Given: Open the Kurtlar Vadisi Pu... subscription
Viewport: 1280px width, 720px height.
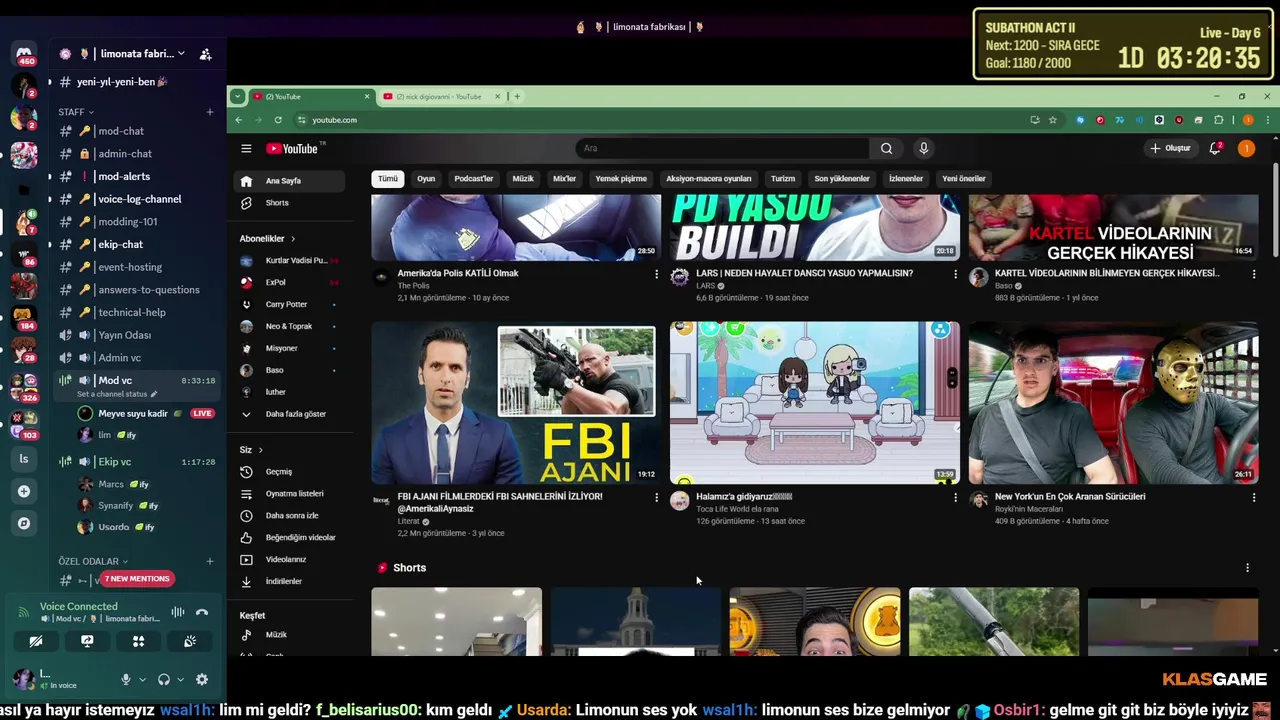Looking at the screenshot, I should pyautogui.click(x=290, y=260).
